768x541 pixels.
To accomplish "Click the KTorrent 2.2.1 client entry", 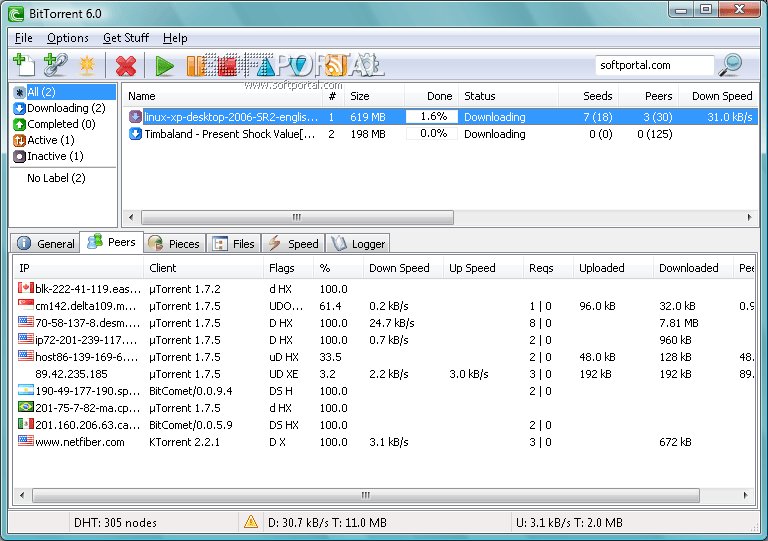I will pyautogui.click(x=184, y=442).
